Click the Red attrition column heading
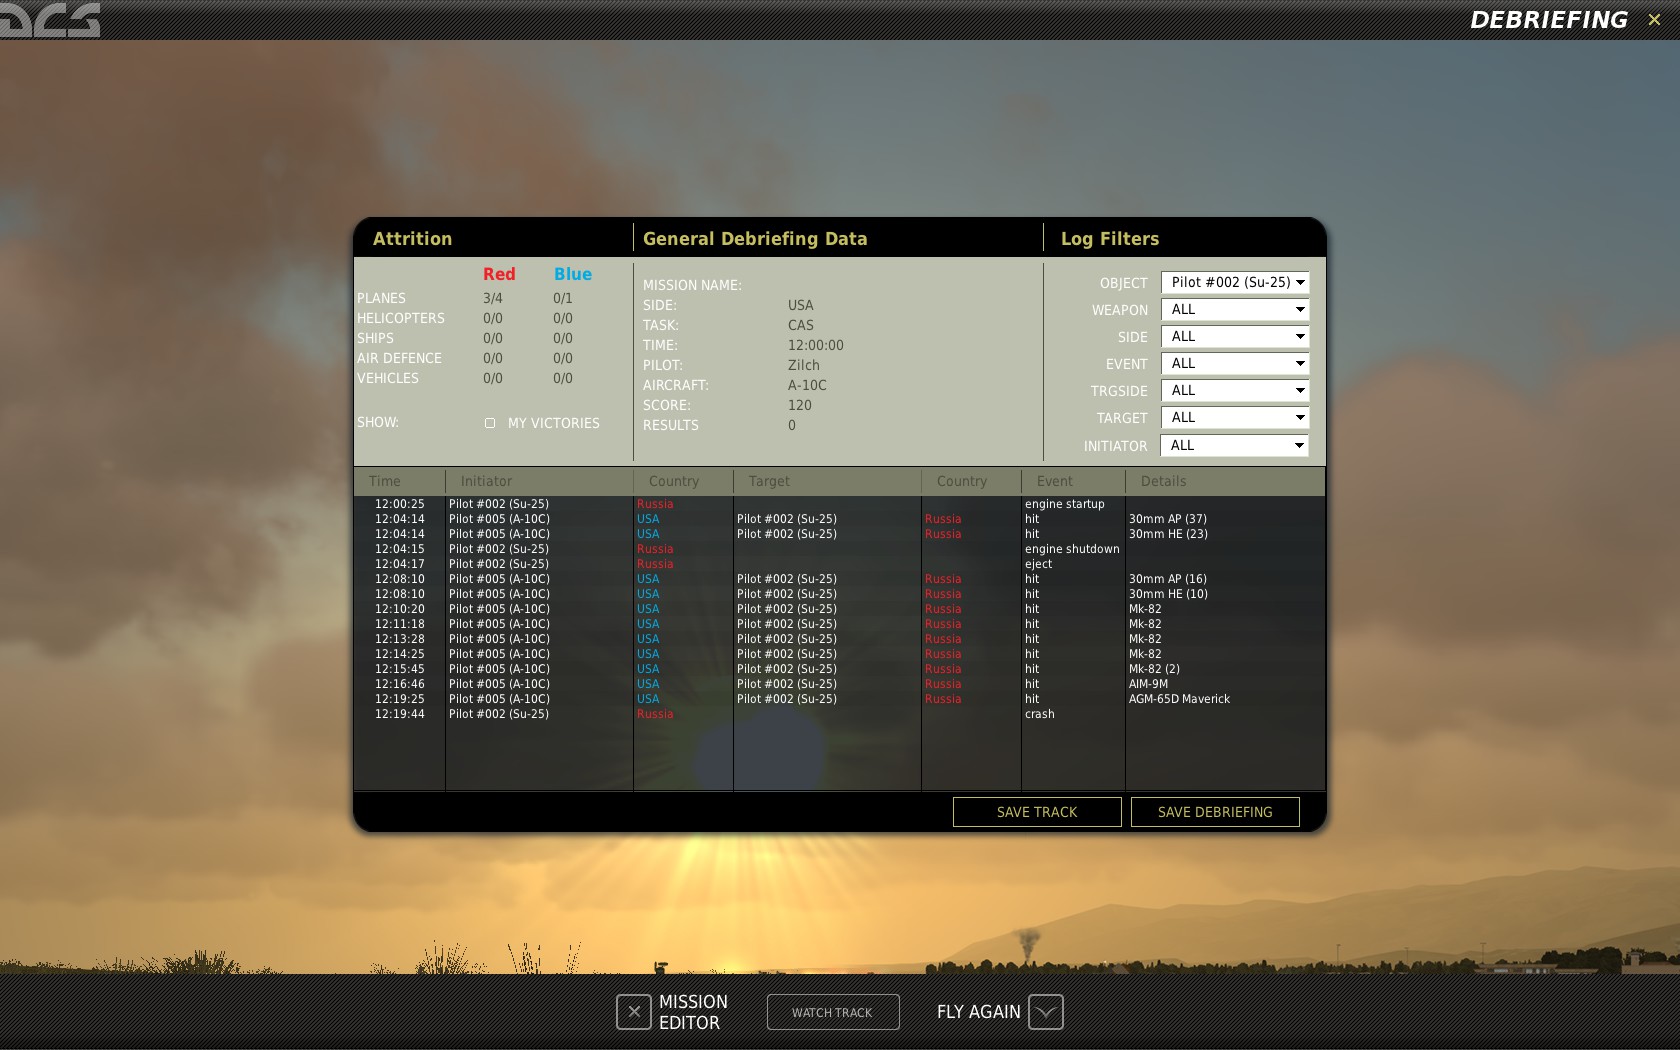The width and height of the screenshot is (1680, 1050). [499, 274]
